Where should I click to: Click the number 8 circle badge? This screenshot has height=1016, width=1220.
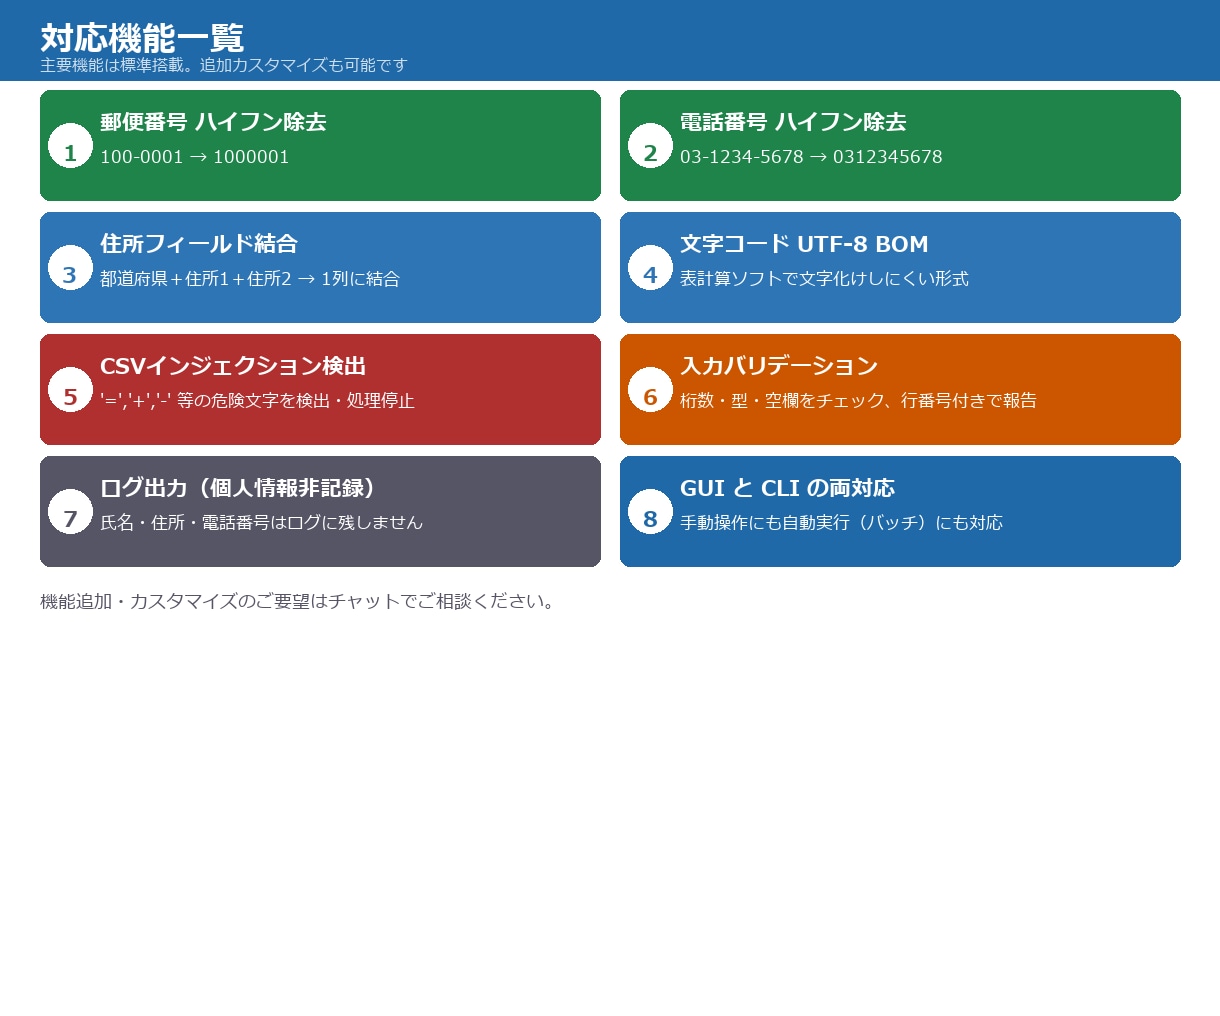coord(650,512)
